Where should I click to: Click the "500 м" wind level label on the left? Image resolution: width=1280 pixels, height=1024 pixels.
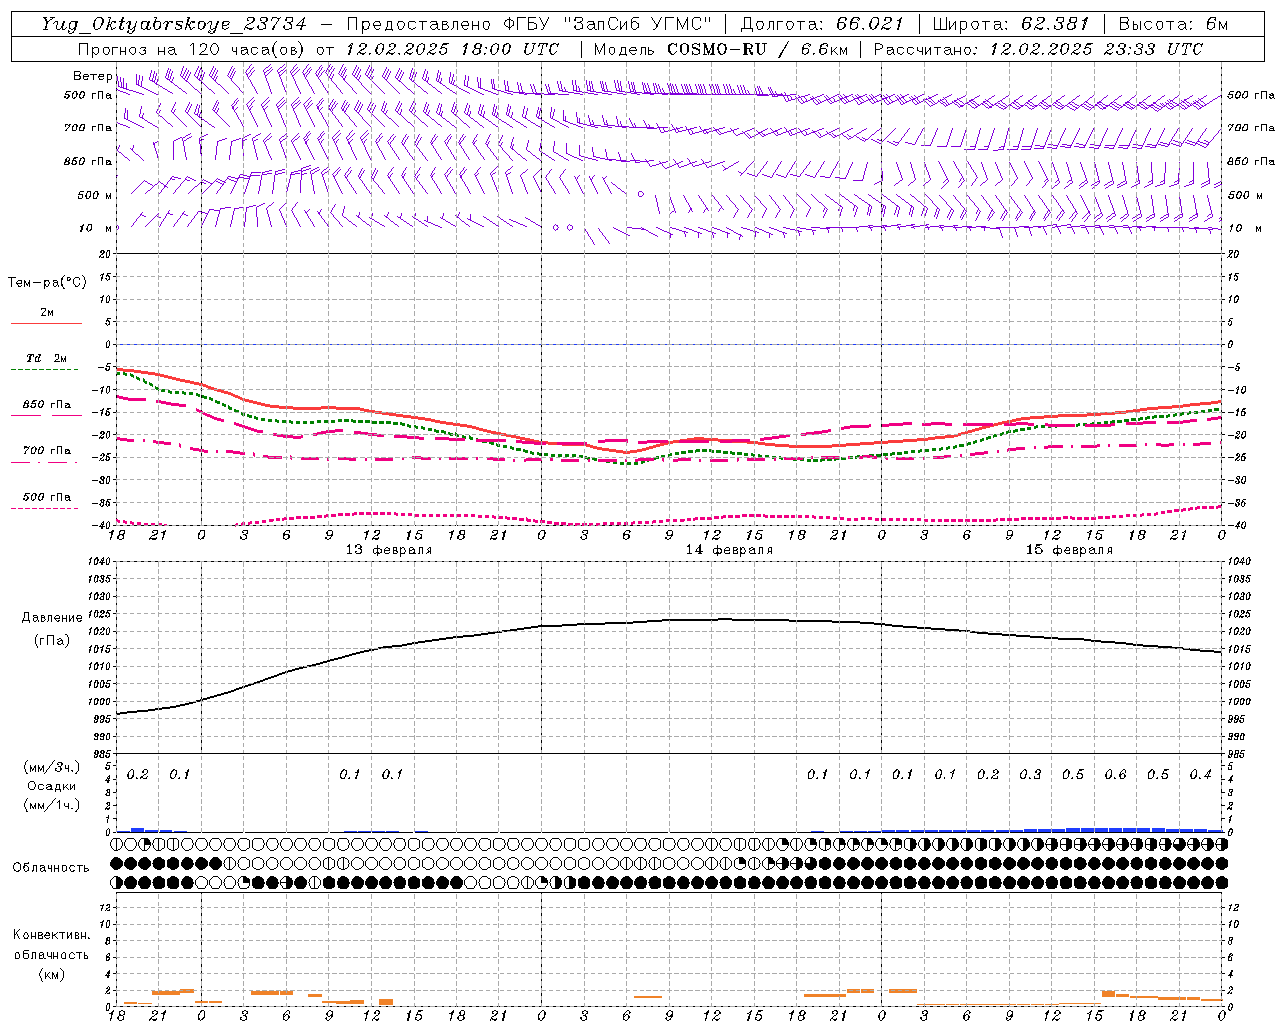pos(95,195)
